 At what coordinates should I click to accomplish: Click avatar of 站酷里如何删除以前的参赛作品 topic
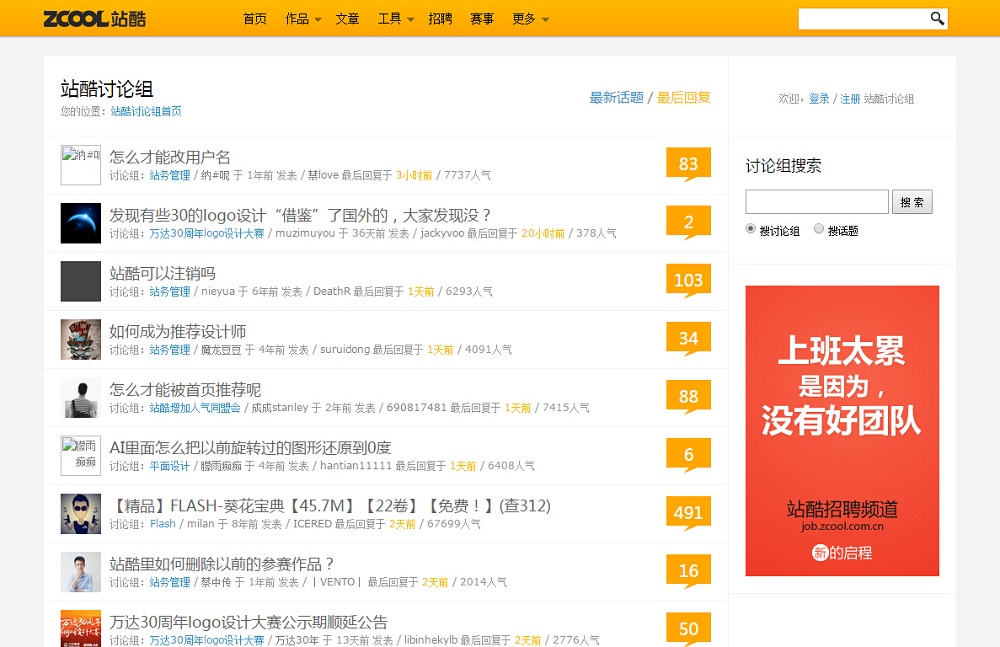[80, 572]
